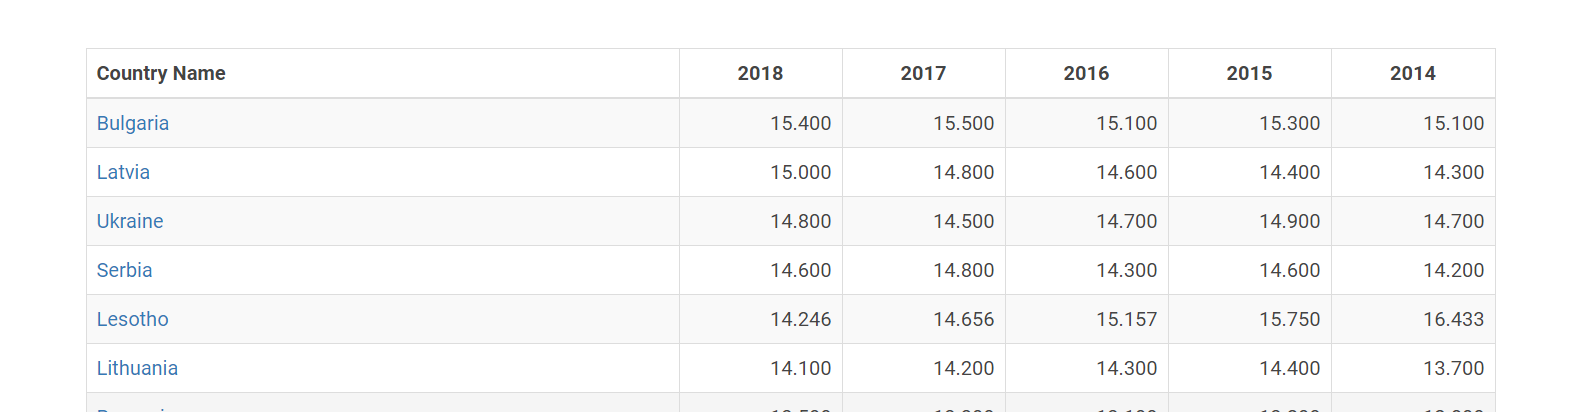Click Lithuania's 2014 value 13.700
1575x412 pixels.
pos(1453,368)
